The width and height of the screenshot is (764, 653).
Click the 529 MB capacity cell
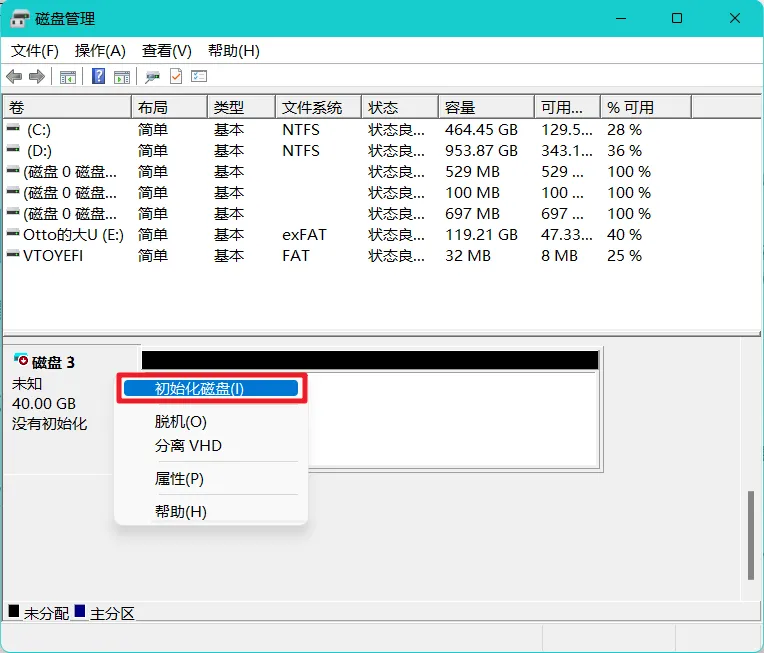pos(473,172)
